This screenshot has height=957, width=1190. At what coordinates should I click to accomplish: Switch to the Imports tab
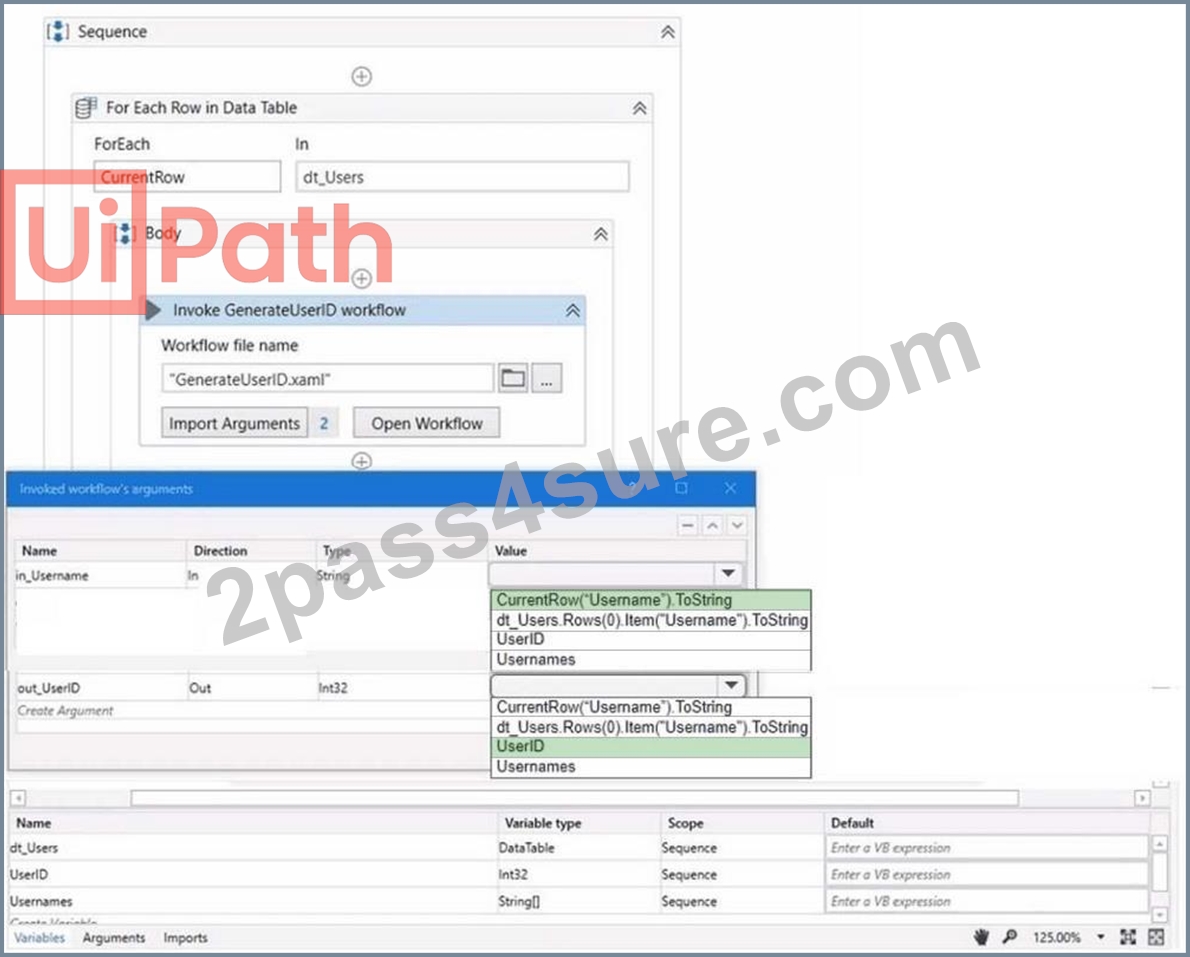pos(185,937)
